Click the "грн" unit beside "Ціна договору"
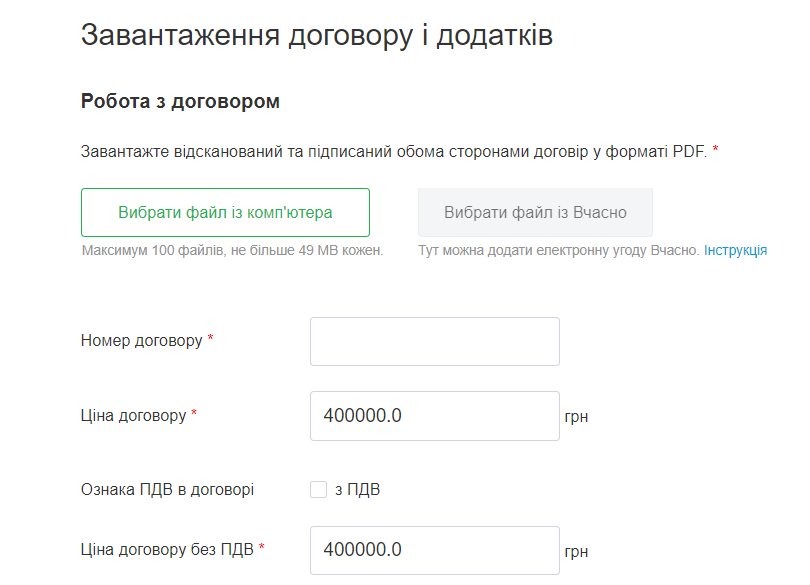 tap(576, 417)
